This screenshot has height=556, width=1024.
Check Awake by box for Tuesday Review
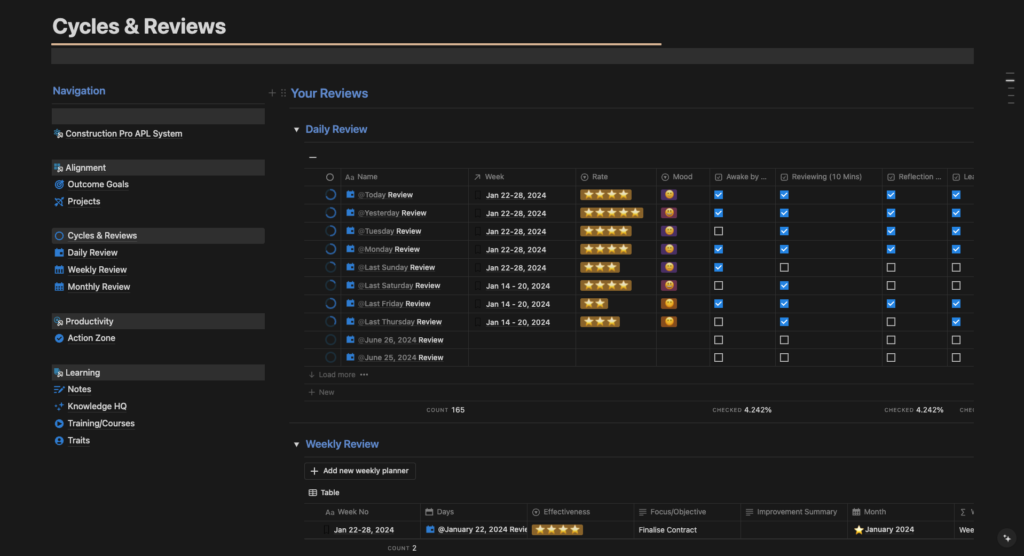tap(718, 231)
